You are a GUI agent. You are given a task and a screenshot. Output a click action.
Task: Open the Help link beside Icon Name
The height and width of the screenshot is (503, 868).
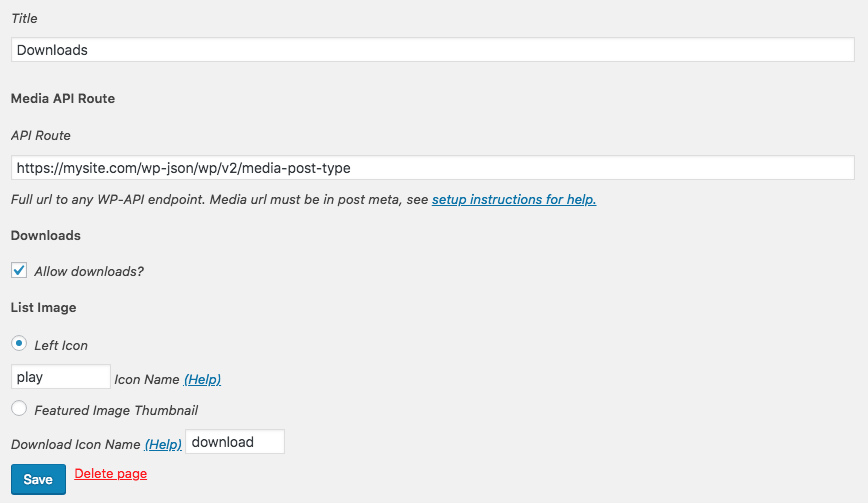203,379
